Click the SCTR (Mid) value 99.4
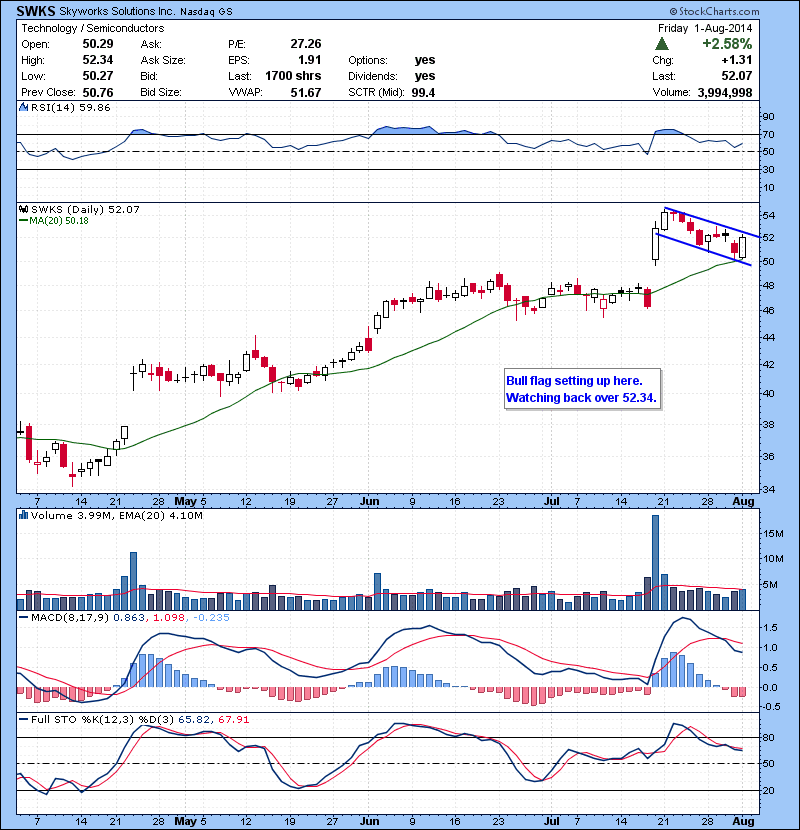Image resolution: width=800 pixels, height=830 pixels. tap(423, 93)
